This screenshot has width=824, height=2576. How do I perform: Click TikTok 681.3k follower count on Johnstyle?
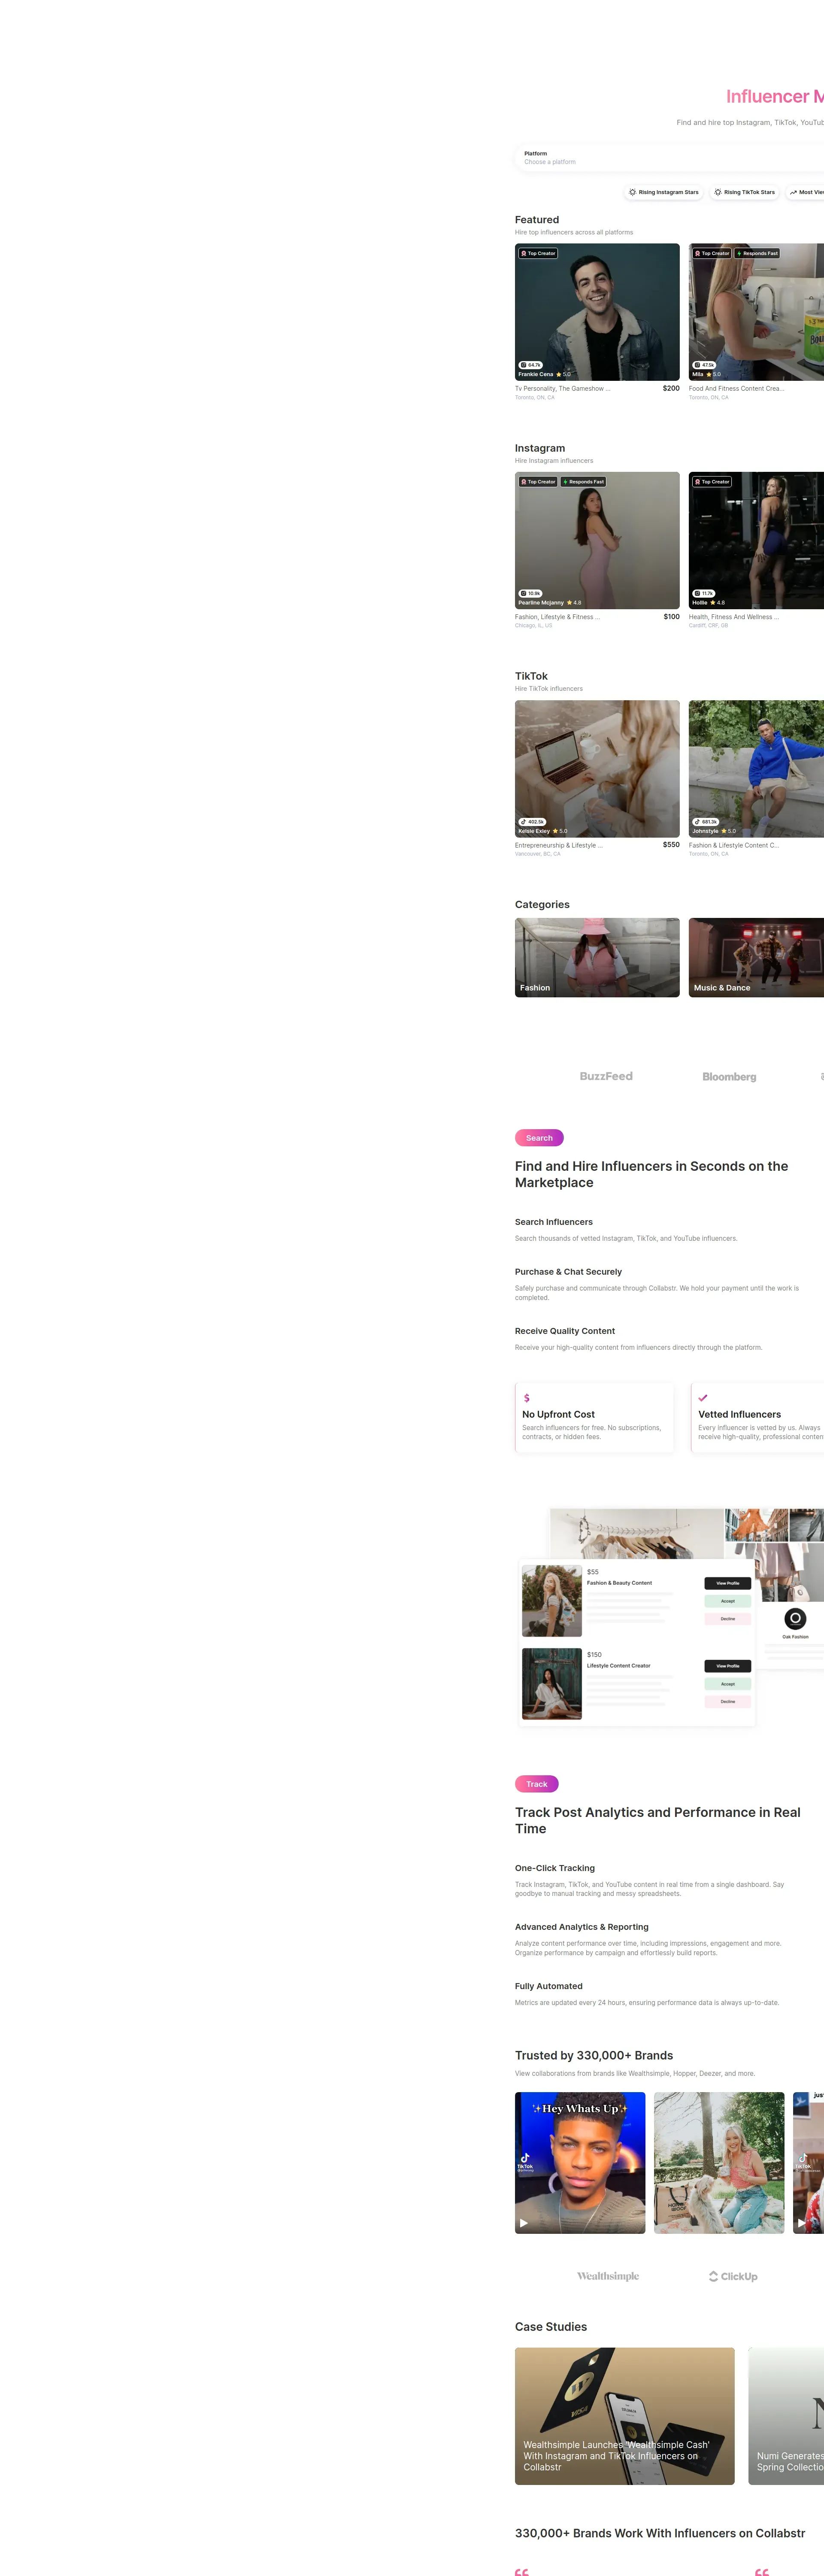click(x=706, y=822)
